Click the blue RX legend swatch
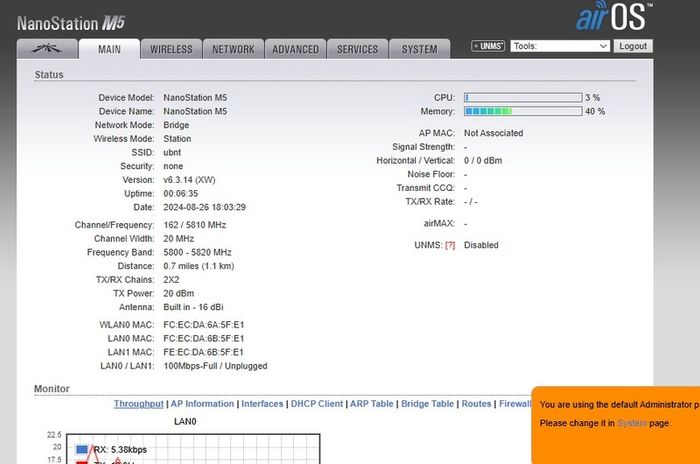The width and height of the screenshot is (700, 464). pos(82,449)
